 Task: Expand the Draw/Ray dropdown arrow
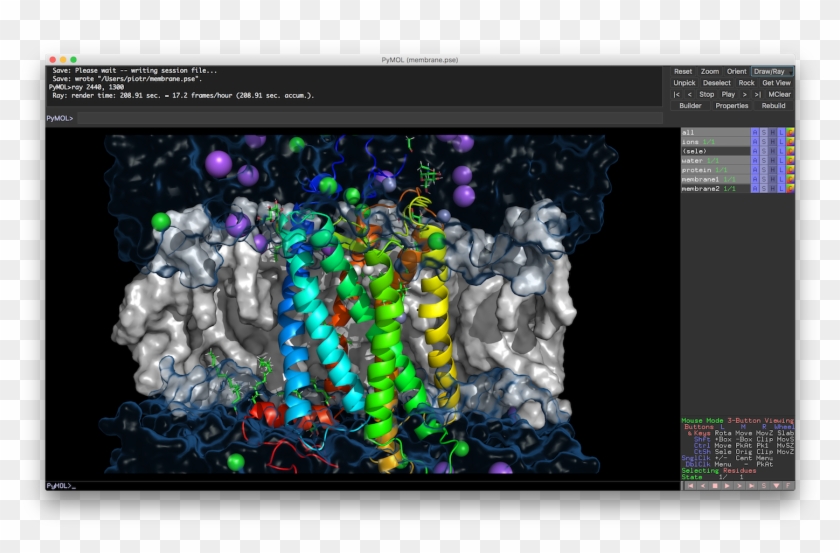(x=791, y=72)
